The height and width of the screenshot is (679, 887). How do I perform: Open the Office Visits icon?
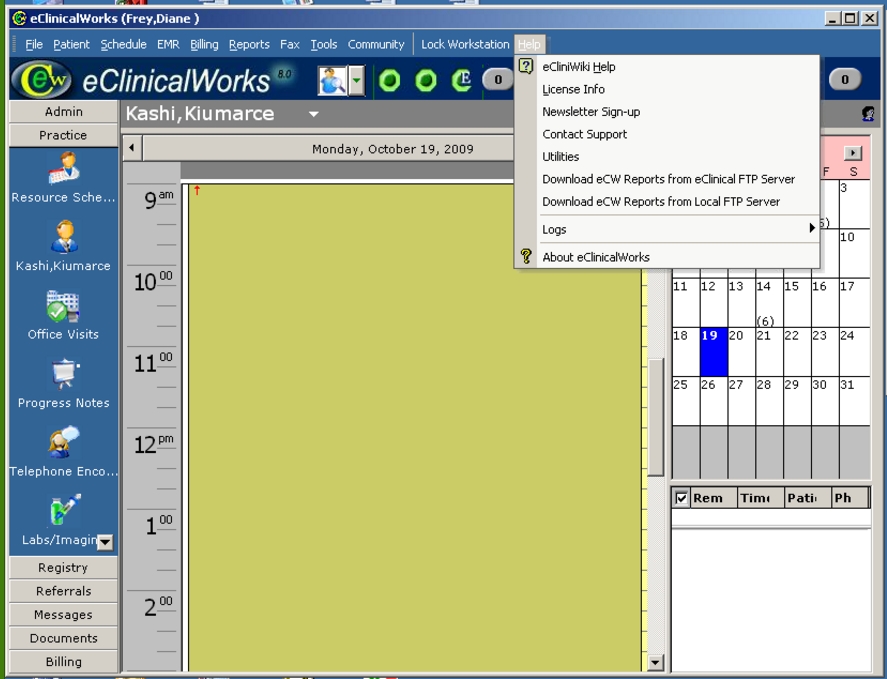[x=63, y=306]
